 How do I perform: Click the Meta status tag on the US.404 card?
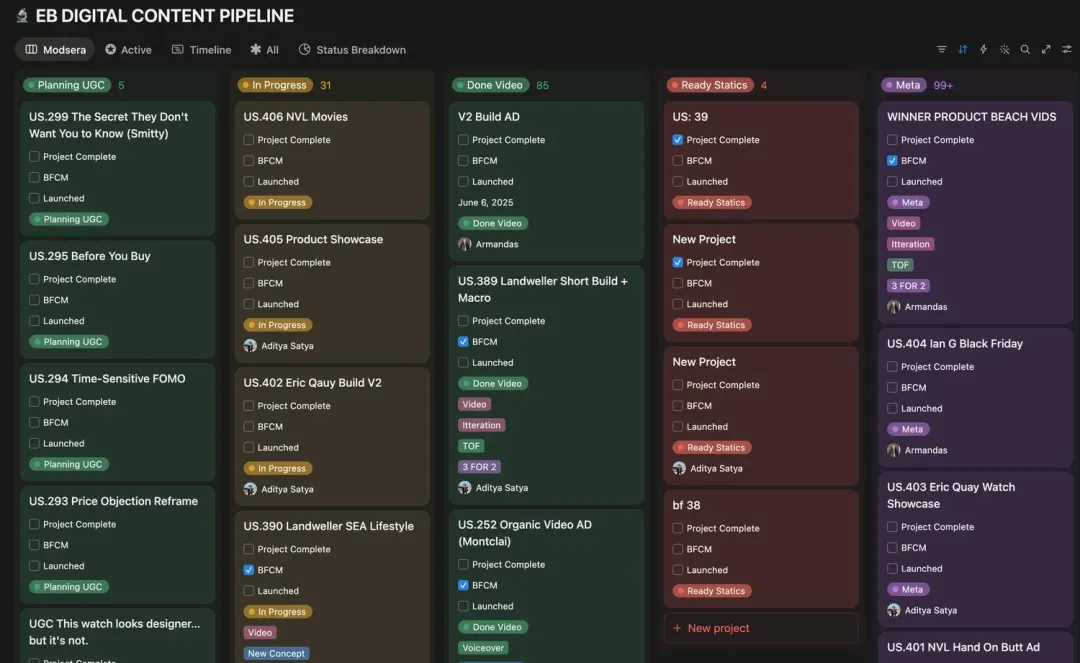coord(908,429)
